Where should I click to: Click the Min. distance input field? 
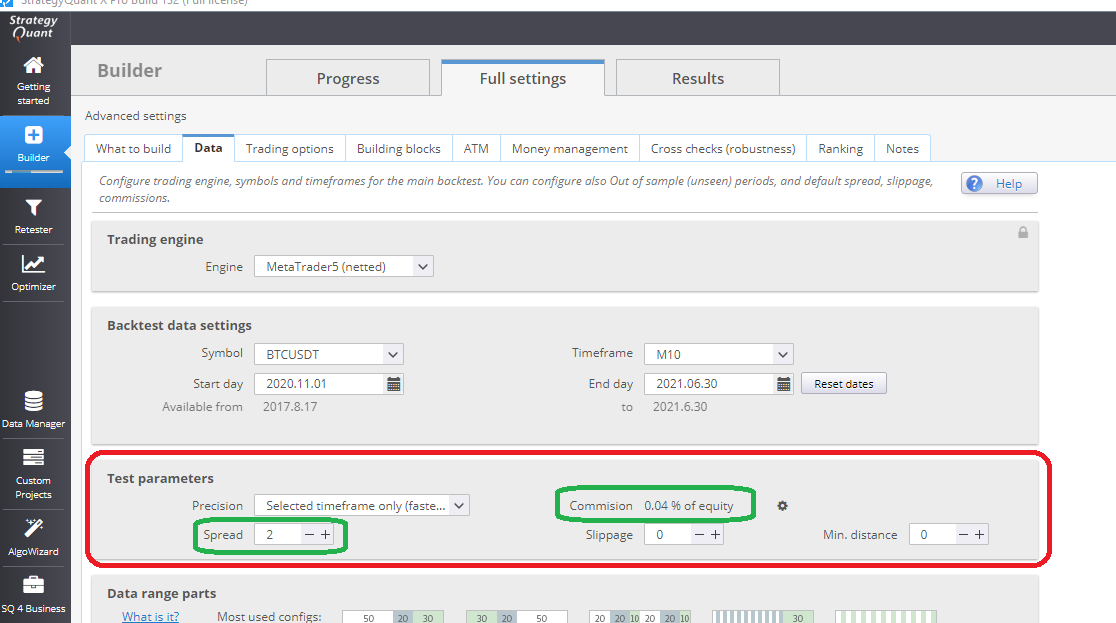pyautogui.click(x=932, y=535)
